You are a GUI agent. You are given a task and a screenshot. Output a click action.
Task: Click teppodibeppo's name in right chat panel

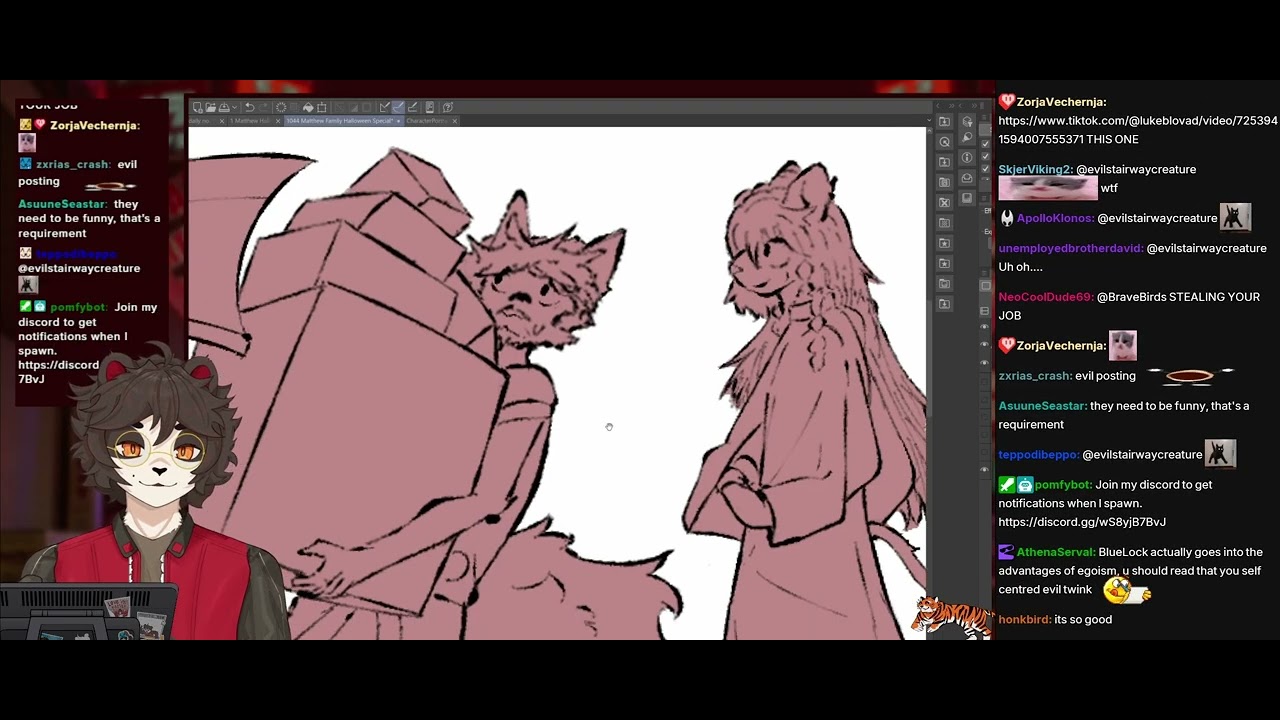(1038, 454)
